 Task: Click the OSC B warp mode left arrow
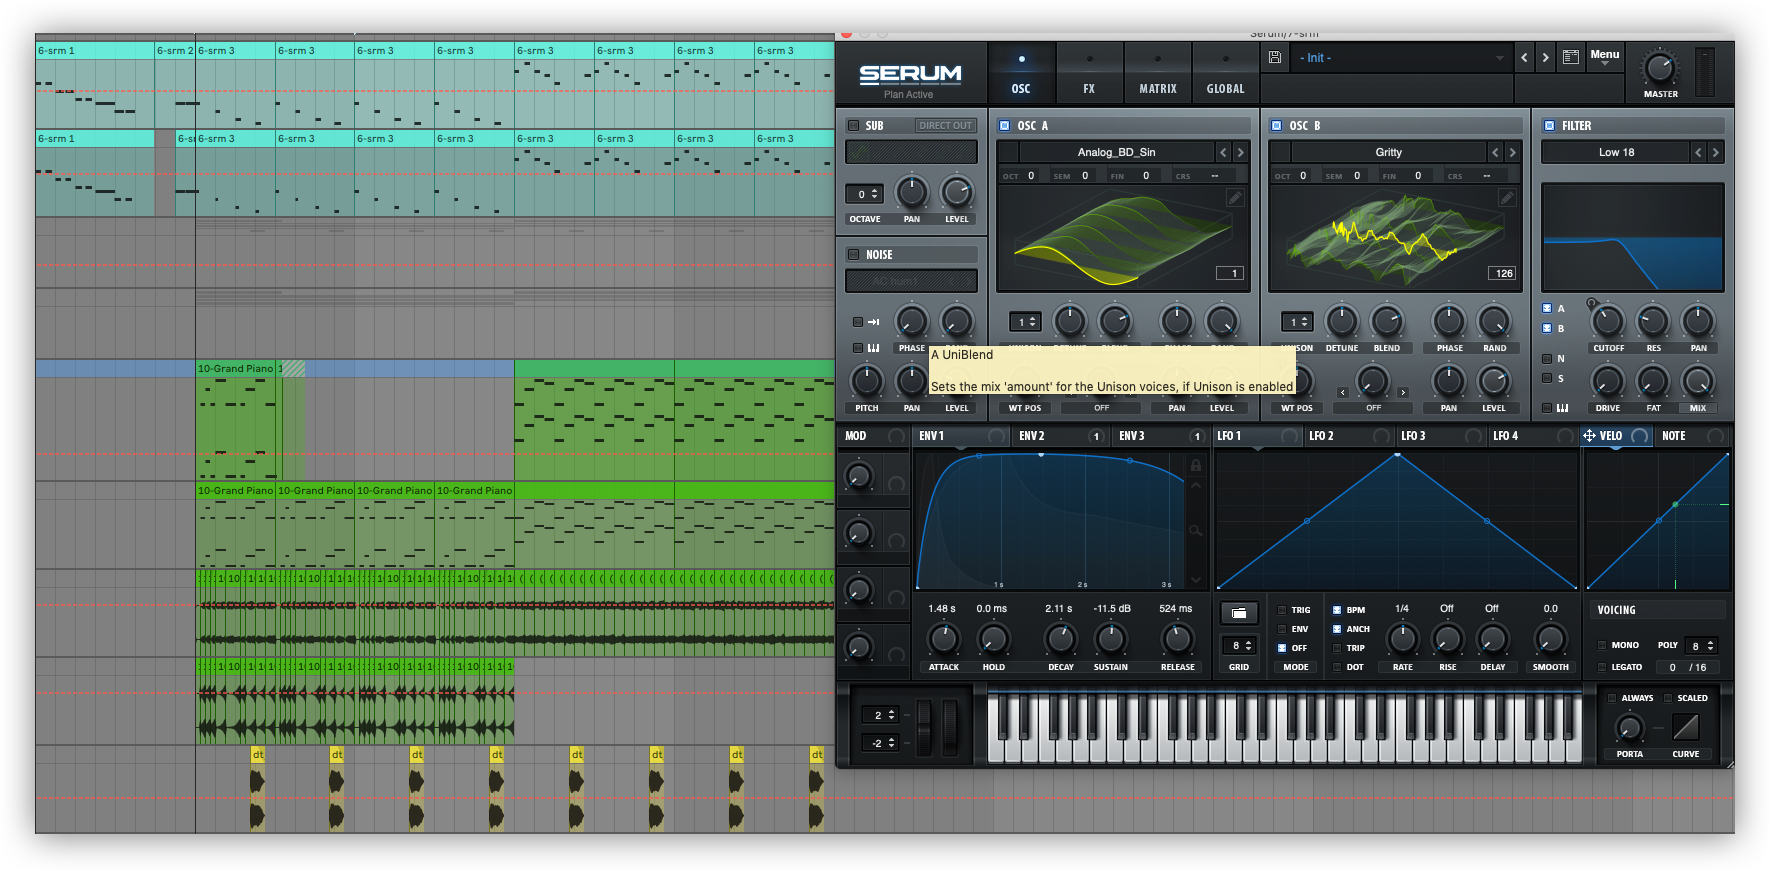point(1343,393)
